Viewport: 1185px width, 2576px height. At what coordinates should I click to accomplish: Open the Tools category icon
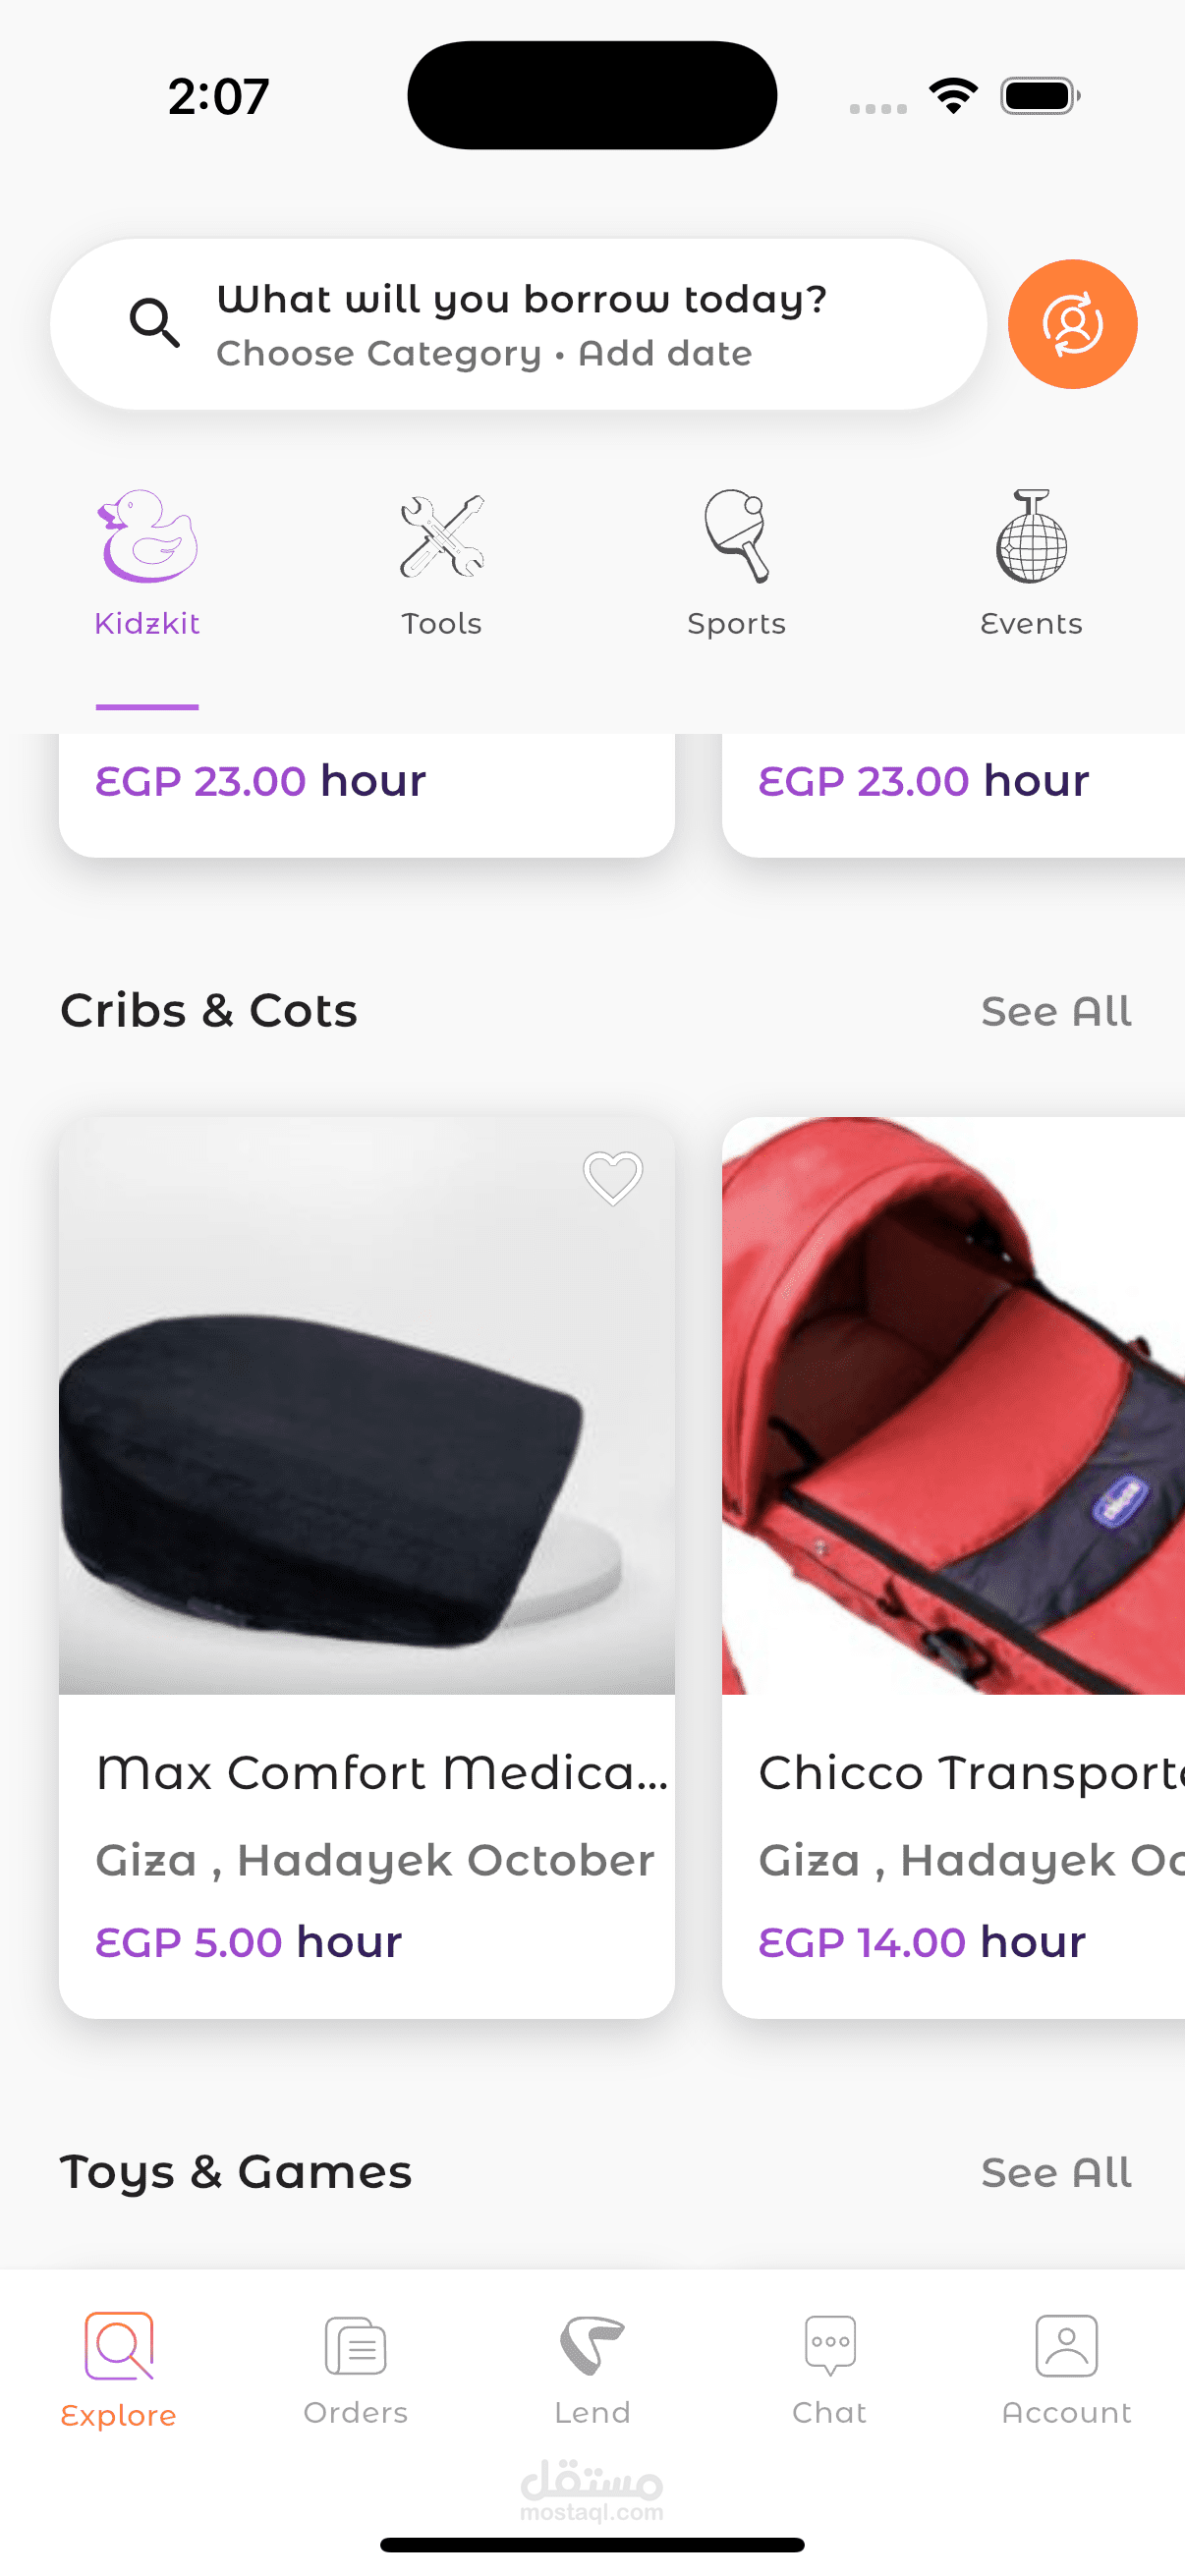tap(442, 536)
